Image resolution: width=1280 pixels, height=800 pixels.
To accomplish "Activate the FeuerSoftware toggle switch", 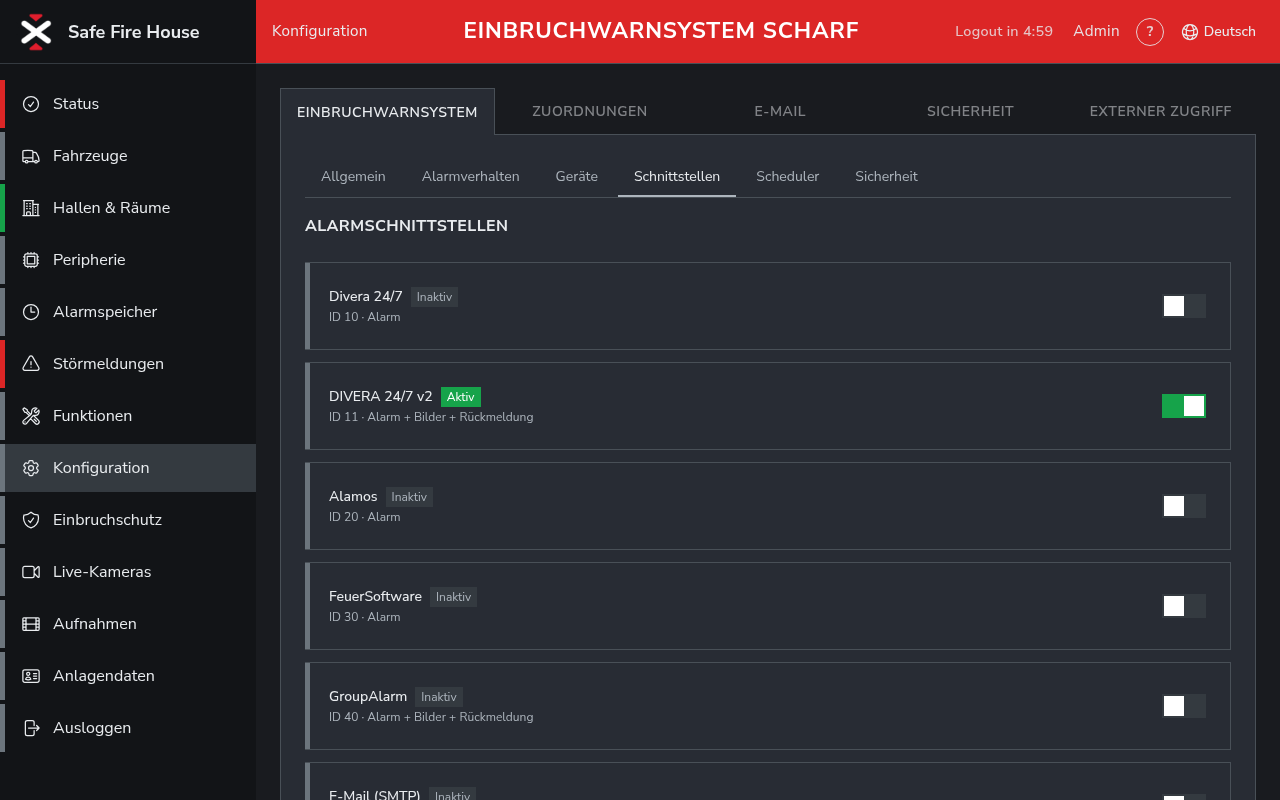I will pyautogui.click(x=1184, y=606).
